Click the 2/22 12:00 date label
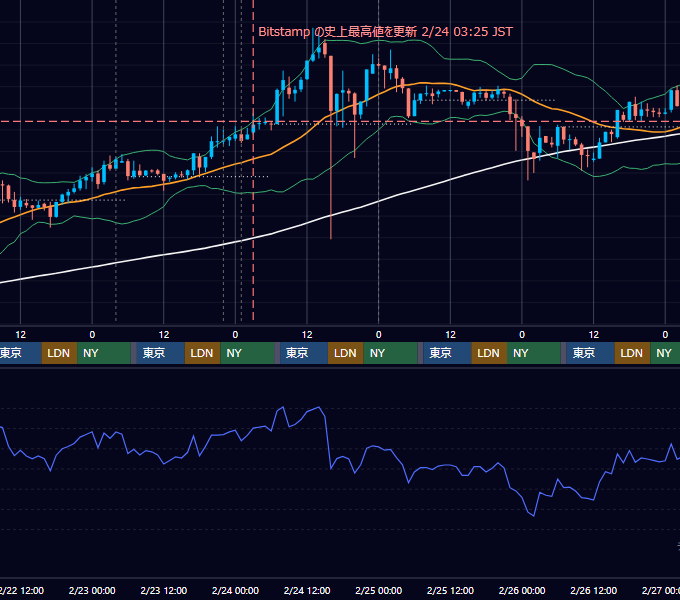The height and width of the screenshot is (600, 680). click(21, 590)
